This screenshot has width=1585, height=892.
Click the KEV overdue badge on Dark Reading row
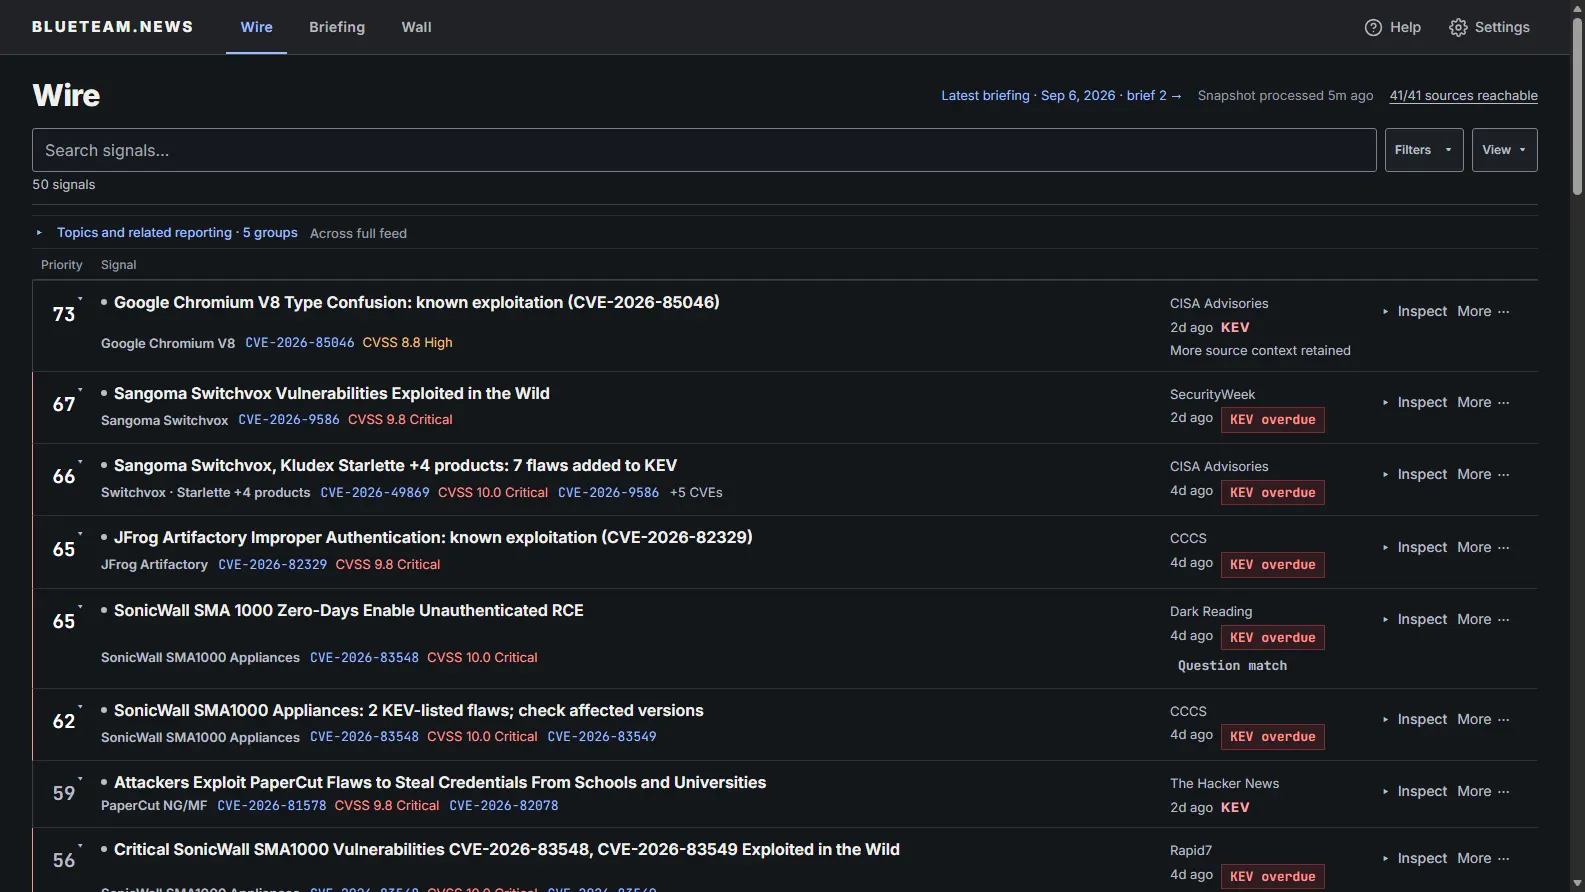click(x=1272, y=638)
